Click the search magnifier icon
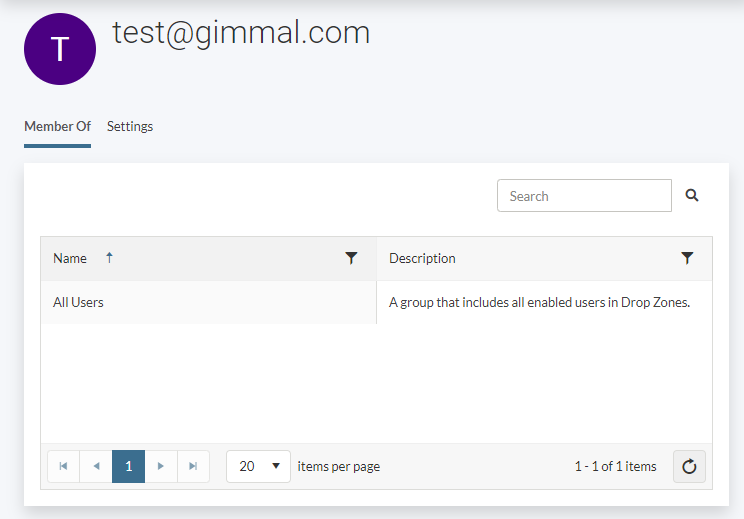744x519 pixels. [692, 196]
